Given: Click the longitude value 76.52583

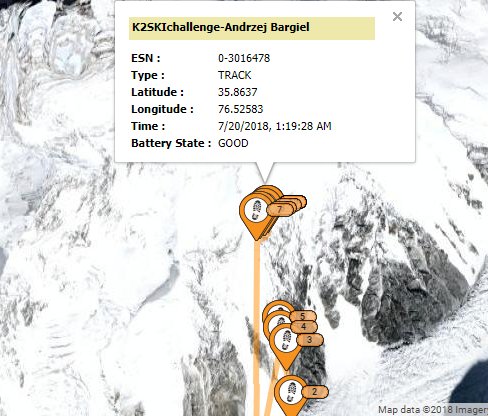Looking at the screenshot, I should coord(241,109).
